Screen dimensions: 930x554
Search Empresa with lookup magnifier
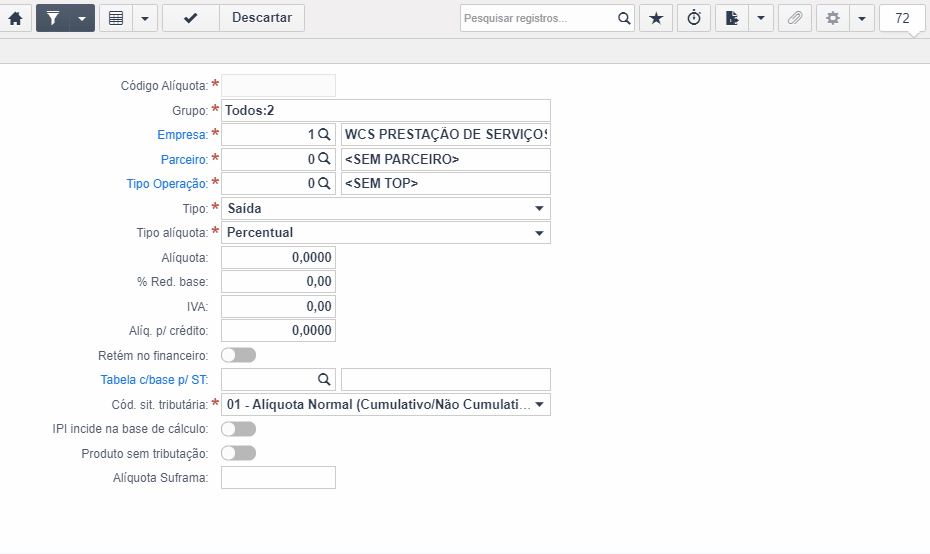pyautogui.click(x=324, y=135)
